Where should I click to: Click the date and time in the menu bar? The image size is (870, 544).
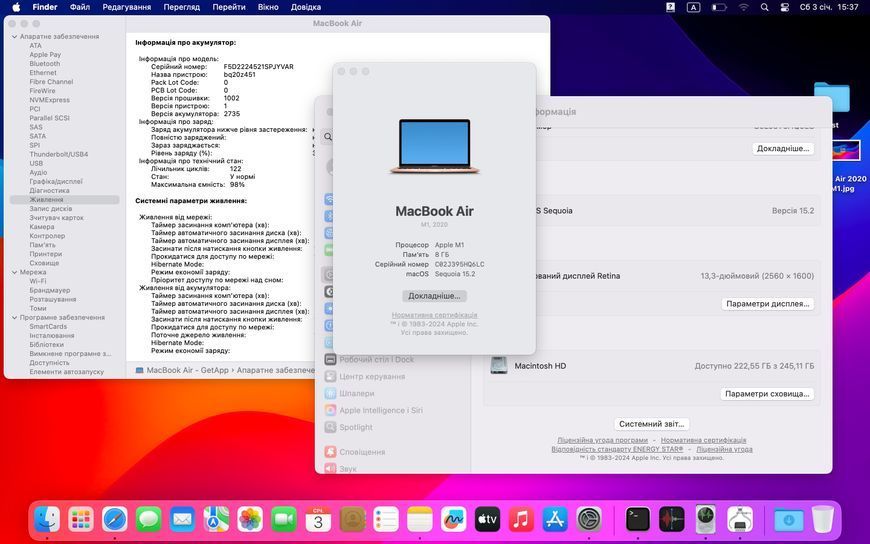(x=829, y=7)
